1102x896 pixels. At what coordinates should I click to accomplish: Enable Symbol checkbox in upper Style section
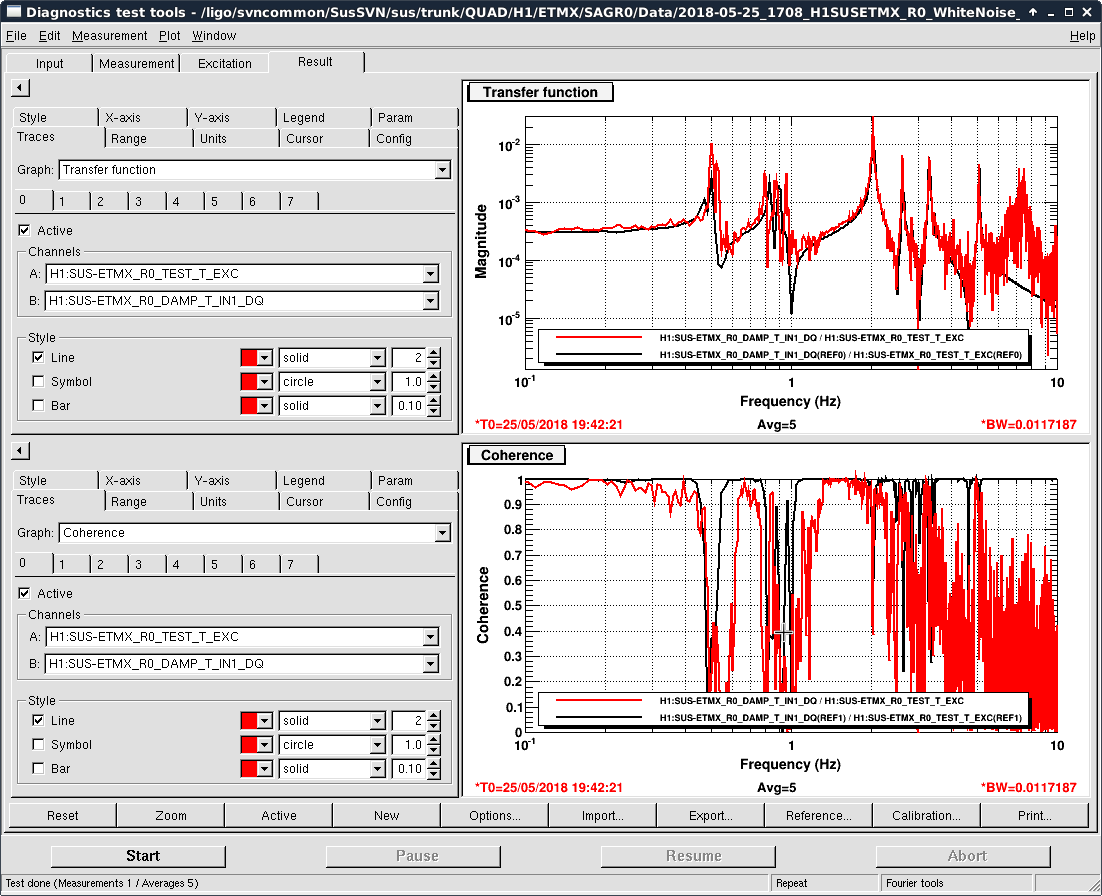click(x=38, y=382)
